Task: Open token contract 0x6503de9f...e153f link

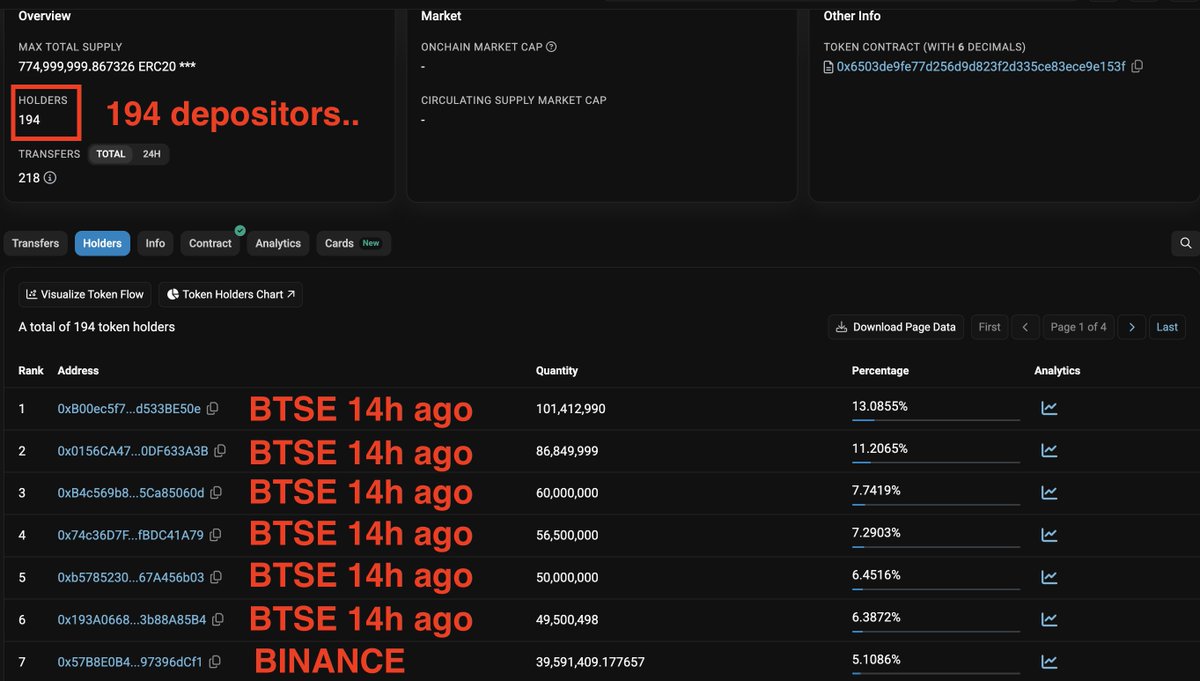Action: click(981, 67)
